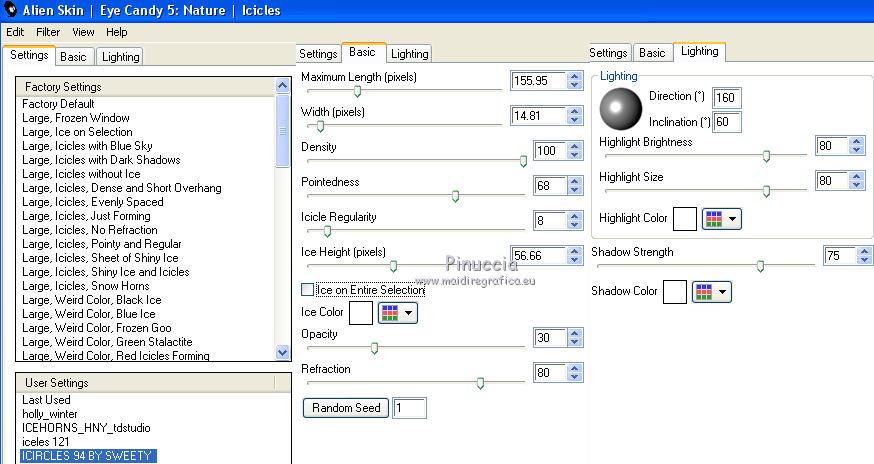874x464 pixels.
Task: Increase Ice Height with the up arrow
Action: 575,251
